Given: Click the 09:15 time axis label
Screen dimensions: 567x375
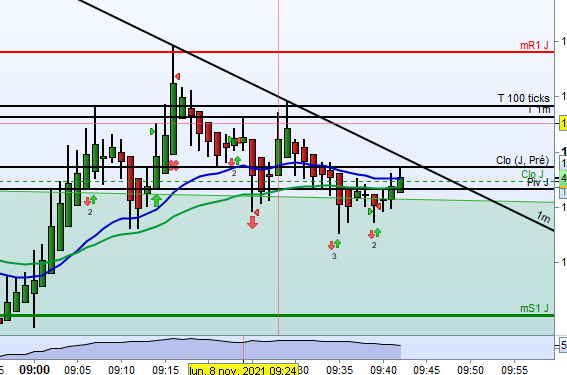Looking at the screenshot, I should click(165, 370).
